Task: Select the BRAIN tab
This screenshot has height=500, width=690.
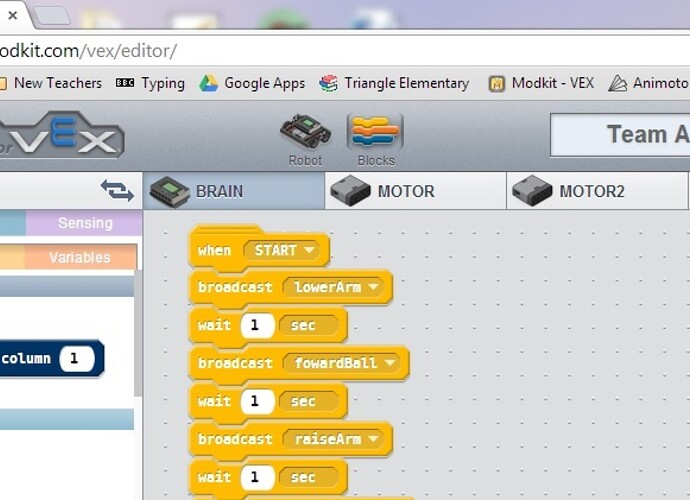Action: 234,191
